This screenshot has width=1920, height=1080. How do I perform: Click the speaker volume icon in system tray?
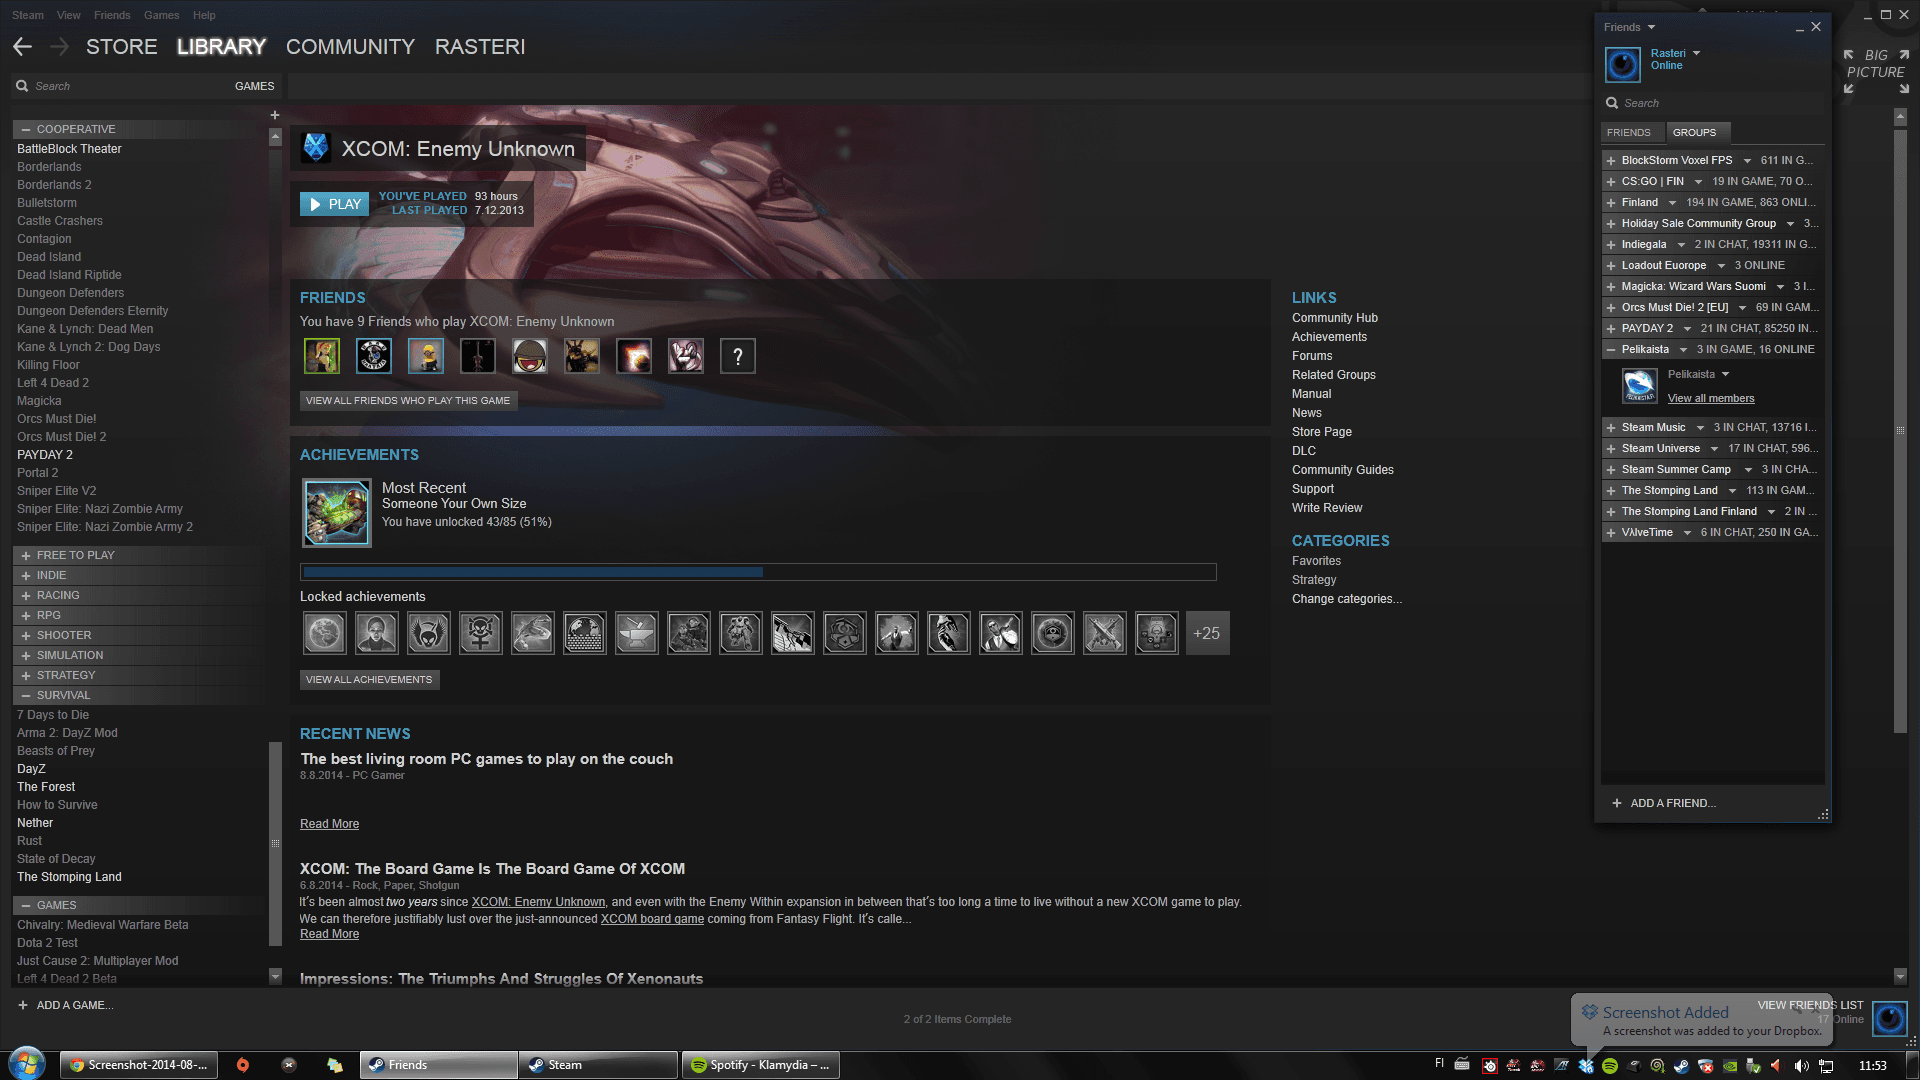(x=1801, y=1066)
